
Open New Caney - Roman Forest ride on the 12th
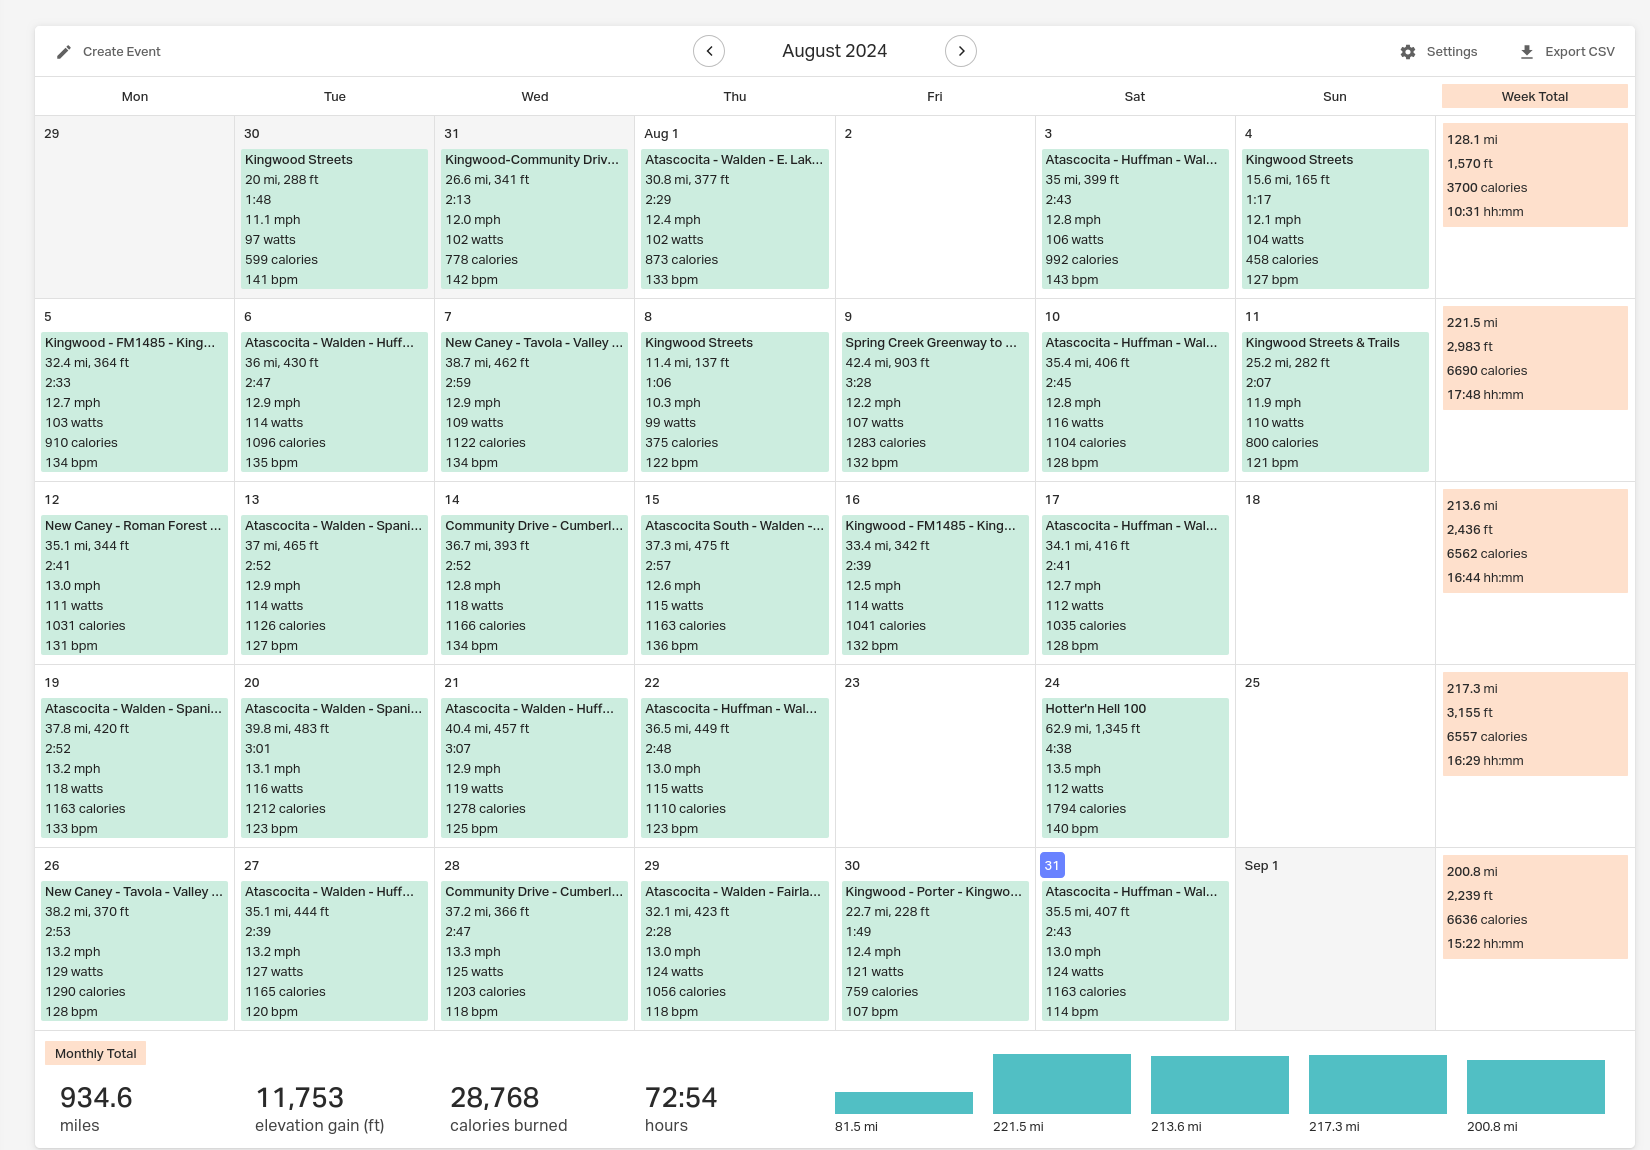coord(135,585)
